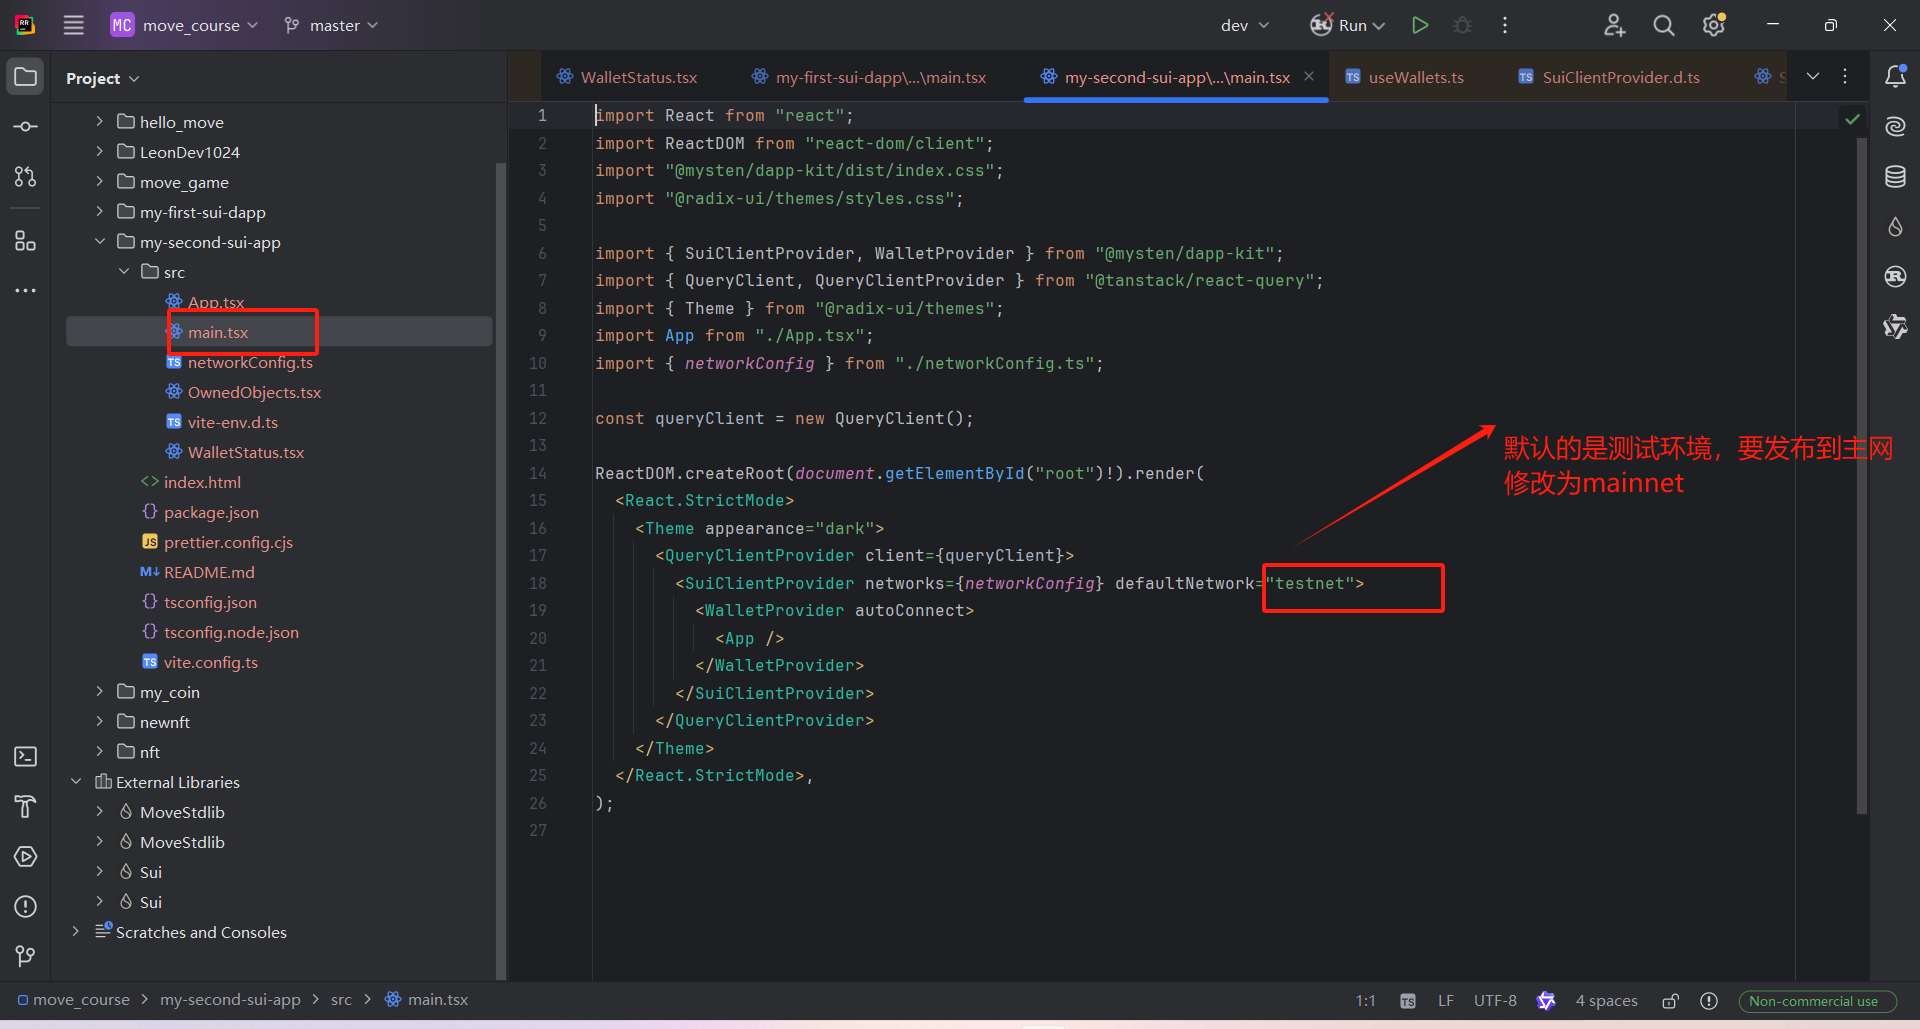Image resolution: width=1920 pixels, height=1029 pixels.
Task: Open the Pull Requests tool window icon
Action: pos(26,177)
